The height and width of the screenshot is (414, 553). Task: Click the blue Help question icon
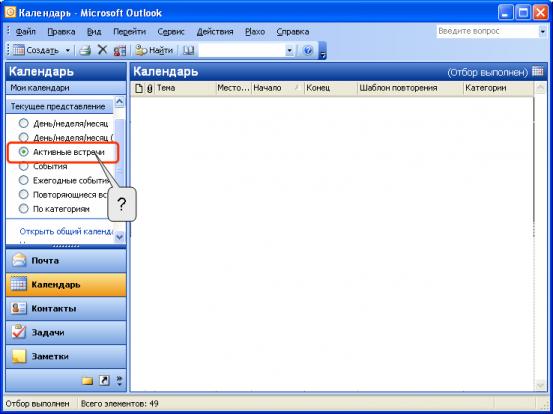coord(308,50)
